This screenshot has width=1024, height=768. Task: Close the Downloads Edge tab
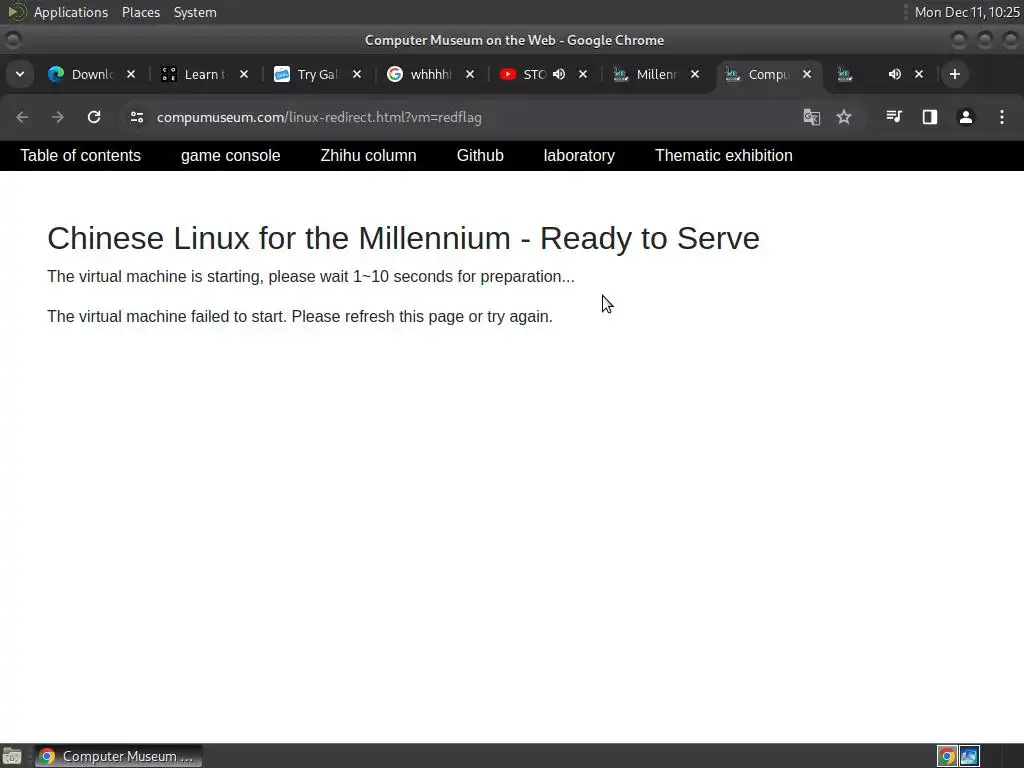(x=131, y=74)
